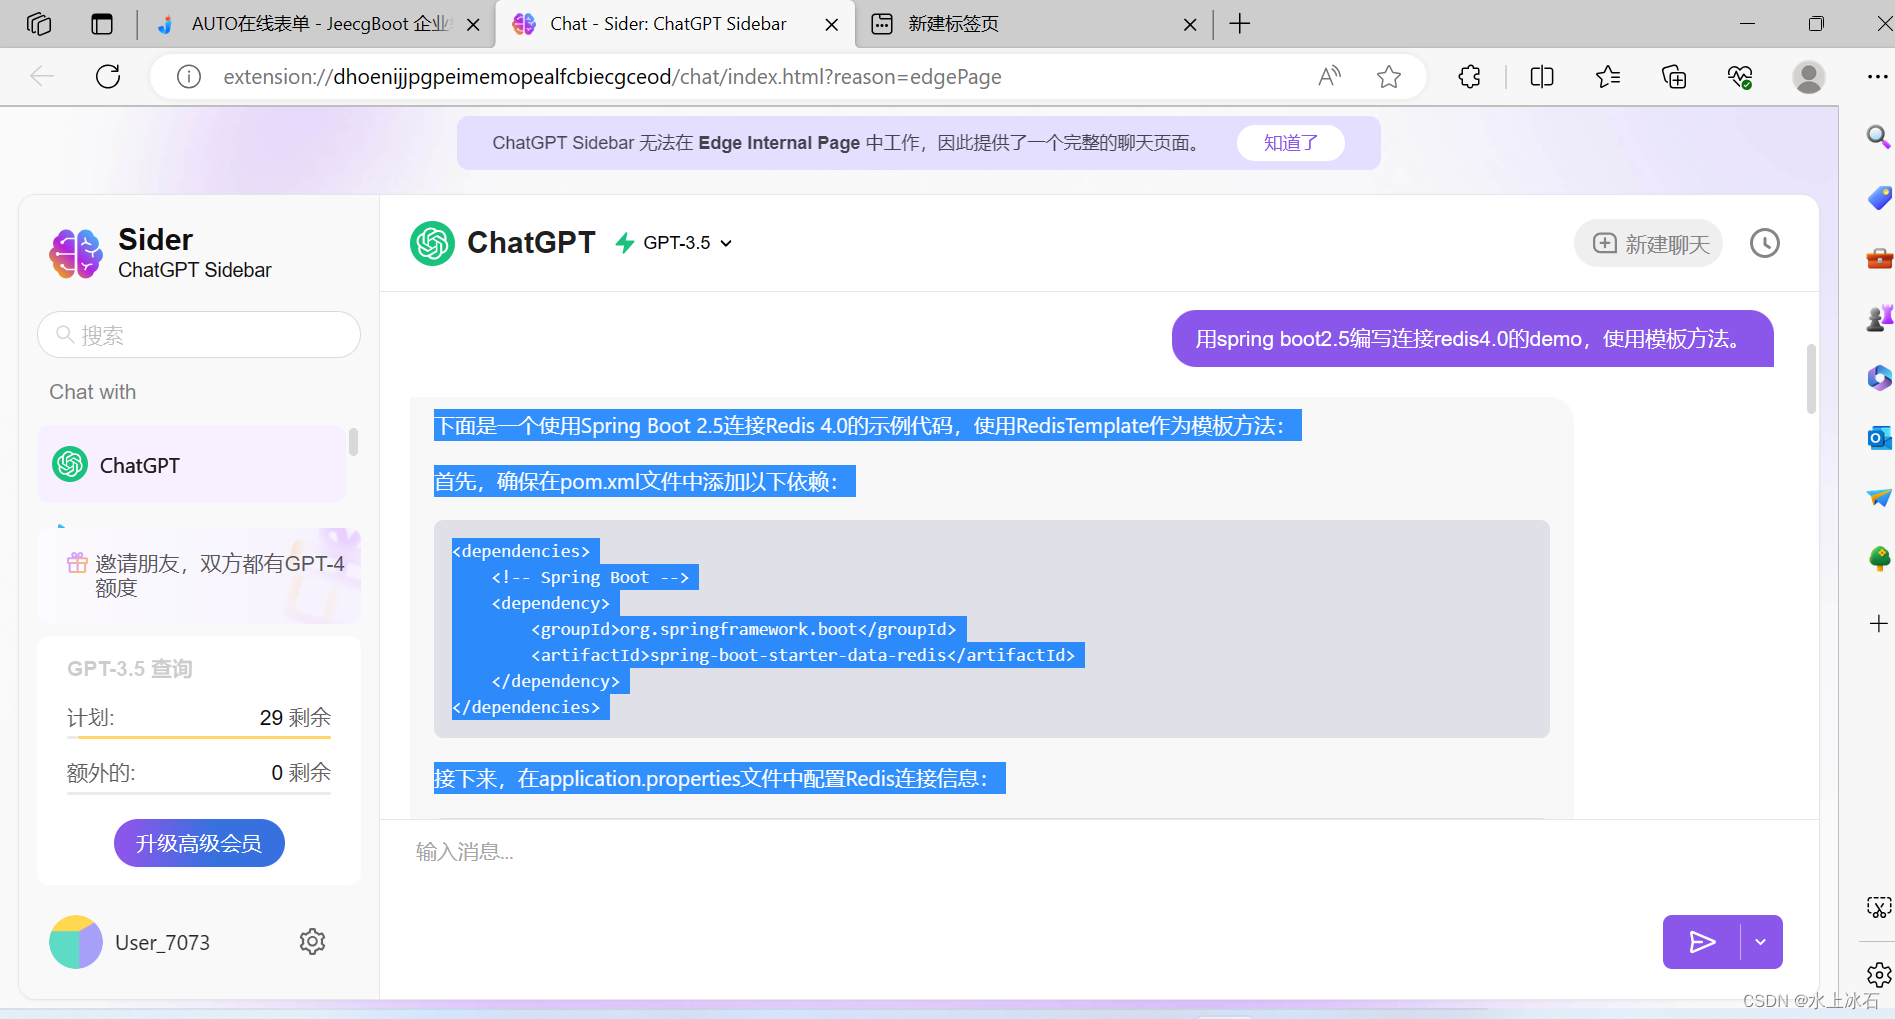Open chat history clock icon

(1765, 243)
